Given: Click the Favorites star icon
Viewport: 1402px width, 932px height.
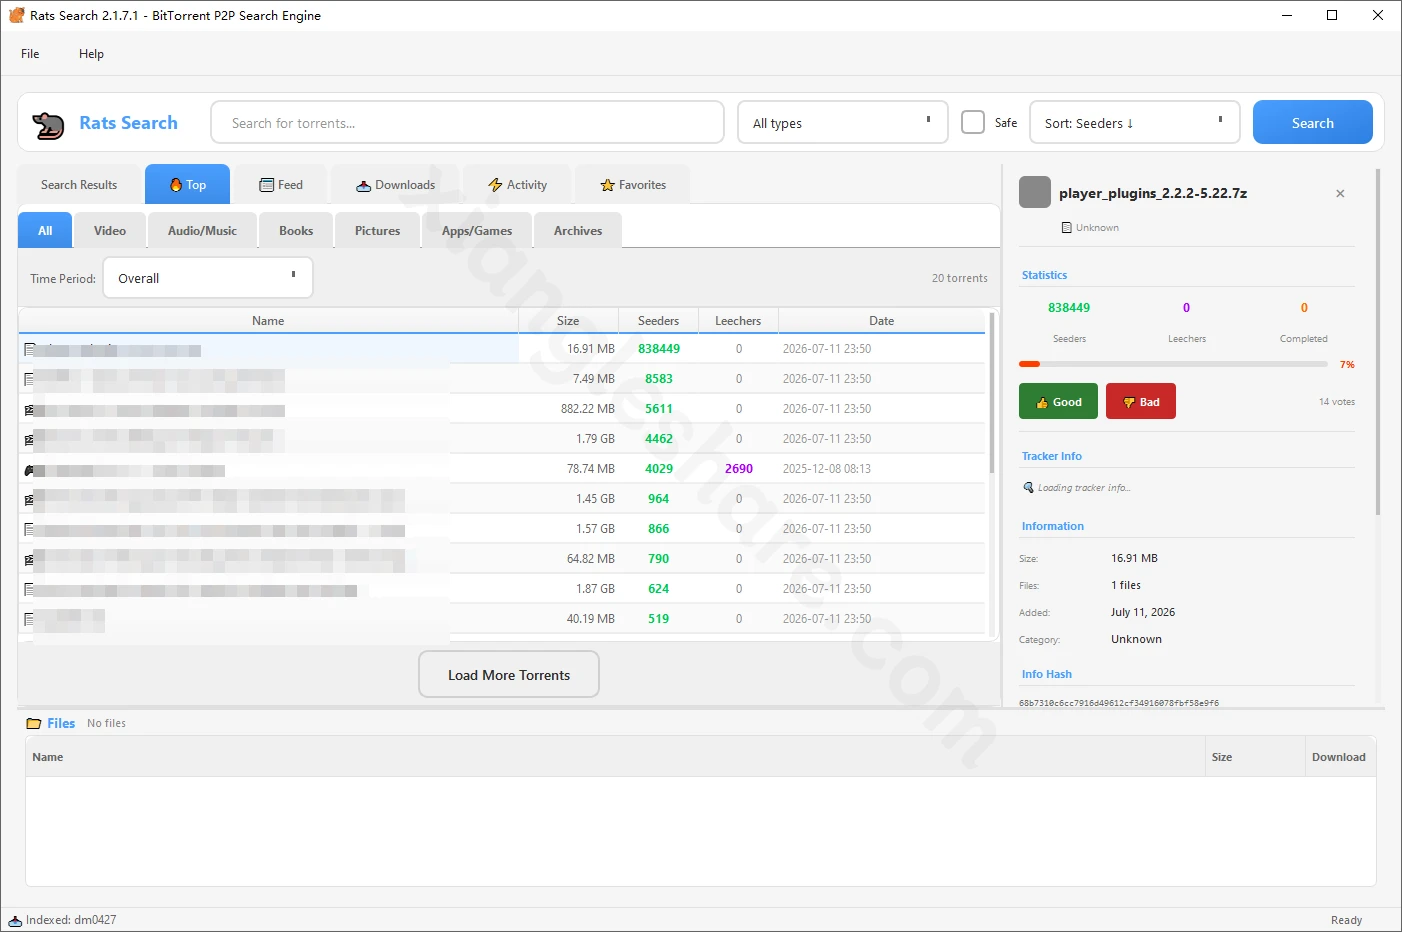Looking at the screenshot, I should (x=607, y=185).
